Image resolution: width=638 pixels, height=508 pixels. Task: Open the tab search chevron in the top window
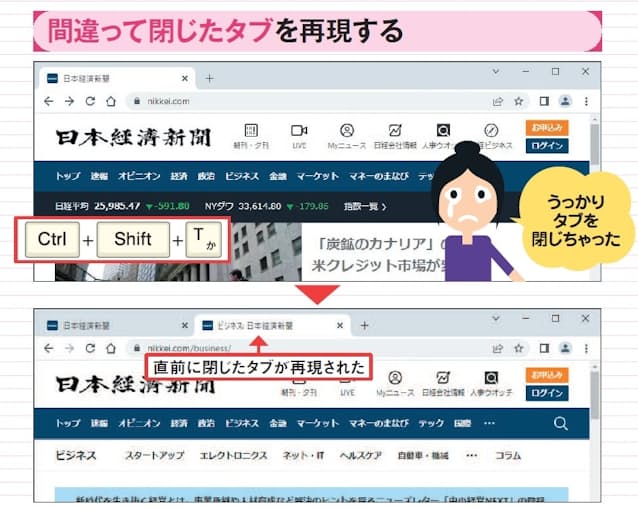tap(496, 72)
